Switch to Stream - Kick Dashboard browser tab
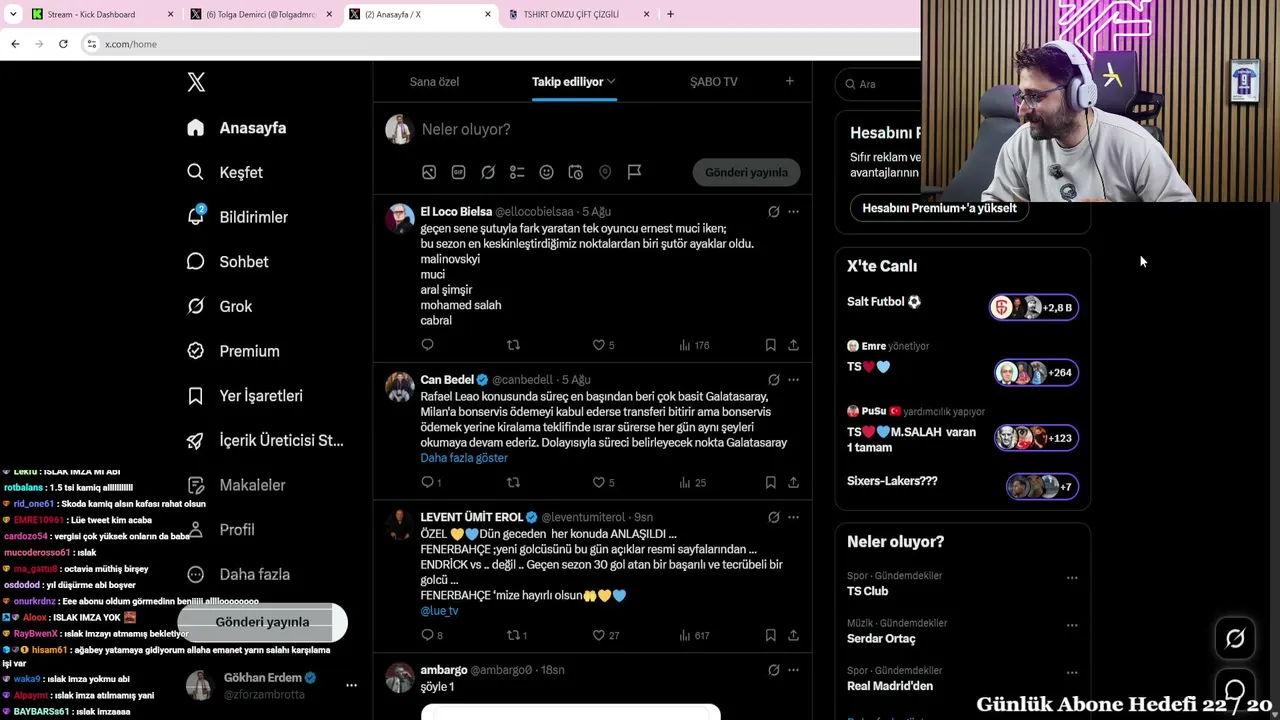1280x720 pixels. click(102, 14)
